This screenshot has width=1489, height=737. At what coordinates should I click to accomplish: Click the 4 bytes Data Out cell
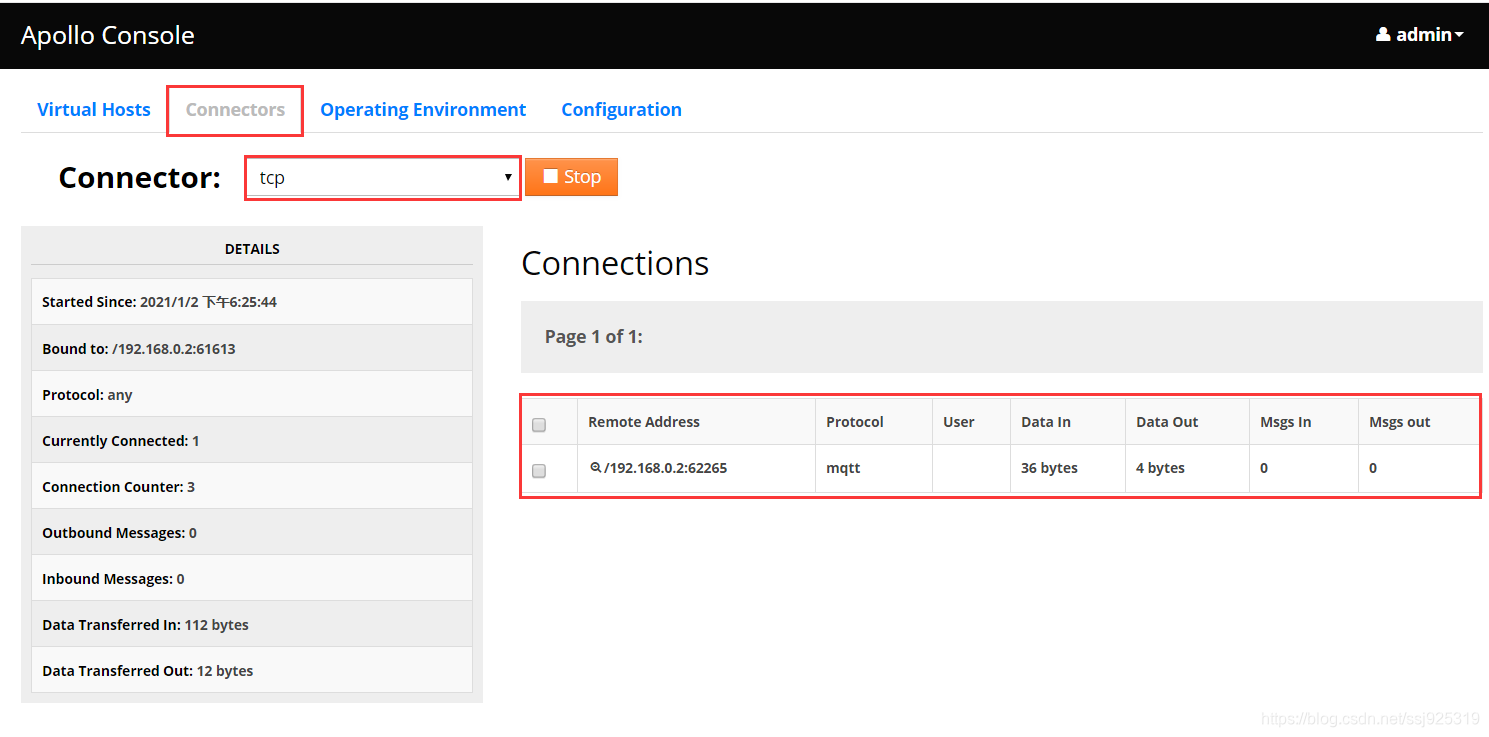tap(1187, 468)
